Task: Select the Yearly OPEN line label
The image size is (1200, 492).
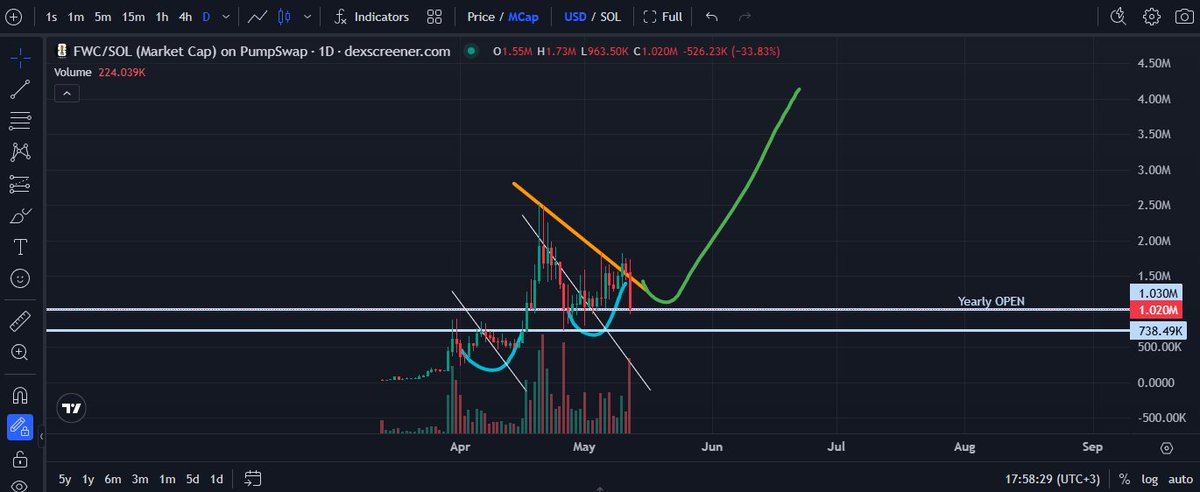Action: (x=991, y=301)
